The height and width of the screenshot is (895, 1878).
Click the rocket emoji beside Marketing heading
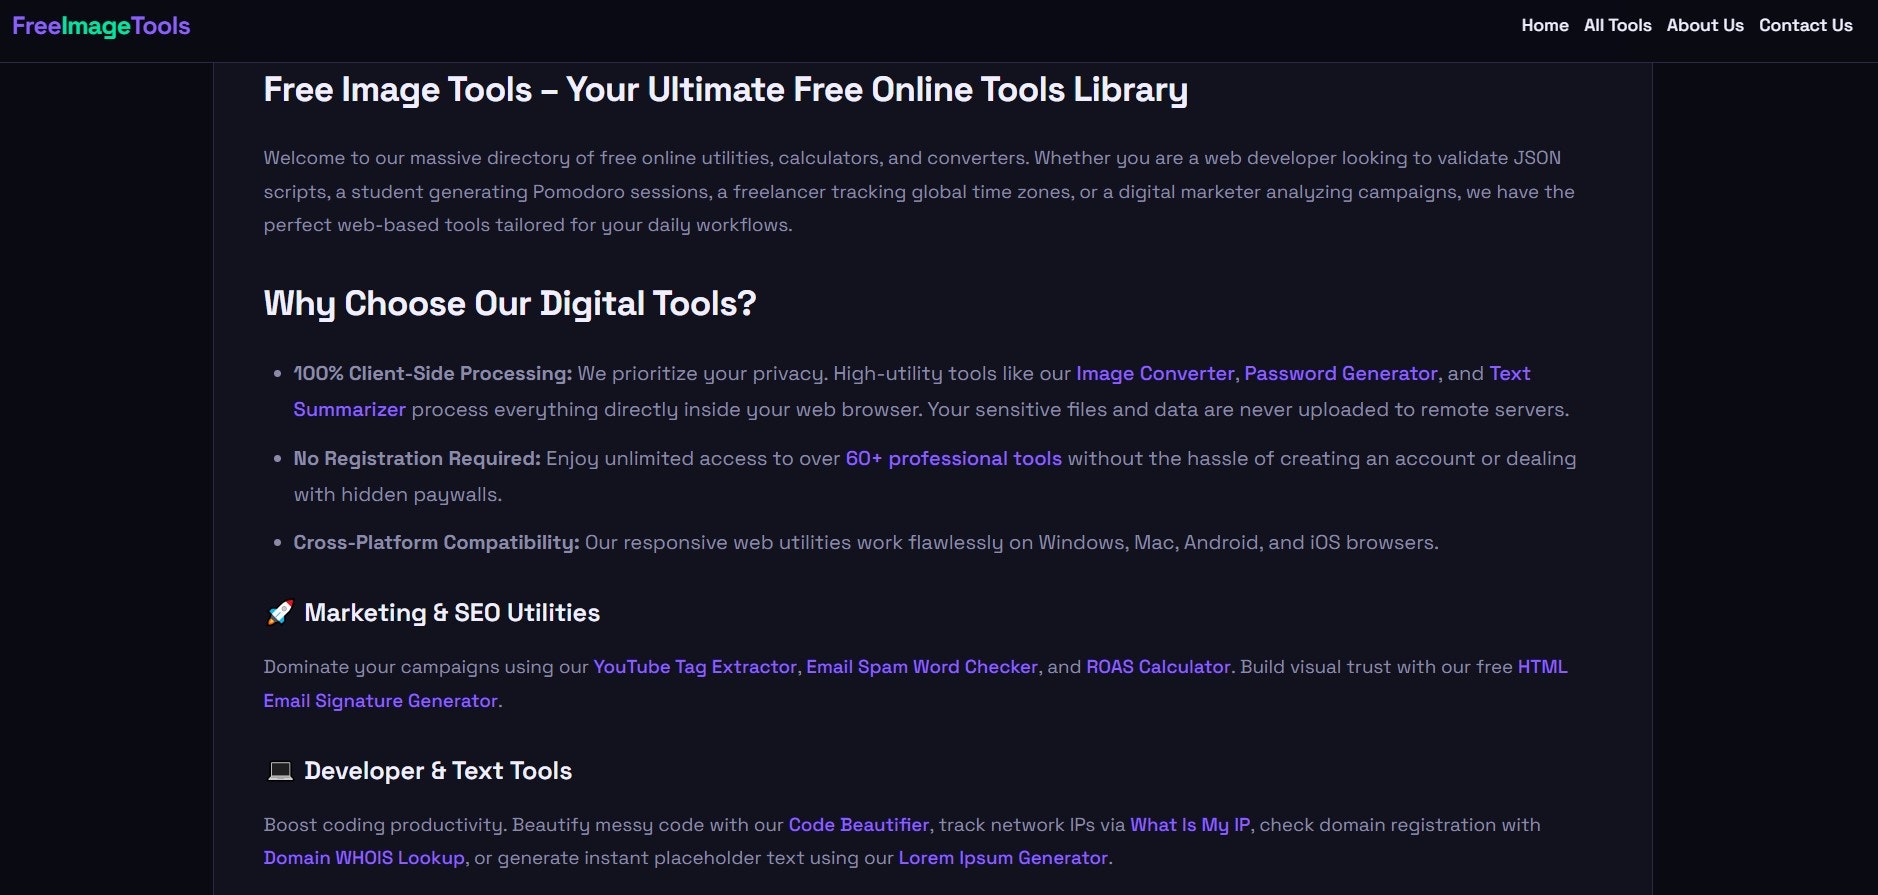[x=280, y=613]
